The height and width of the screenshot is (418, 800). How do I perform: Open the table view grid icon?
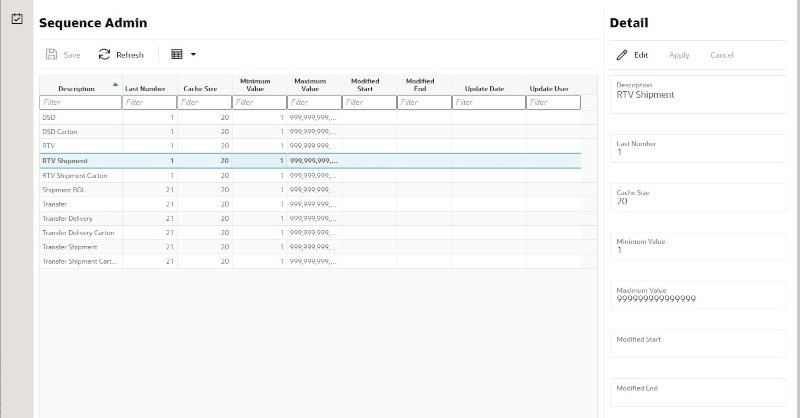pos(177,54)
